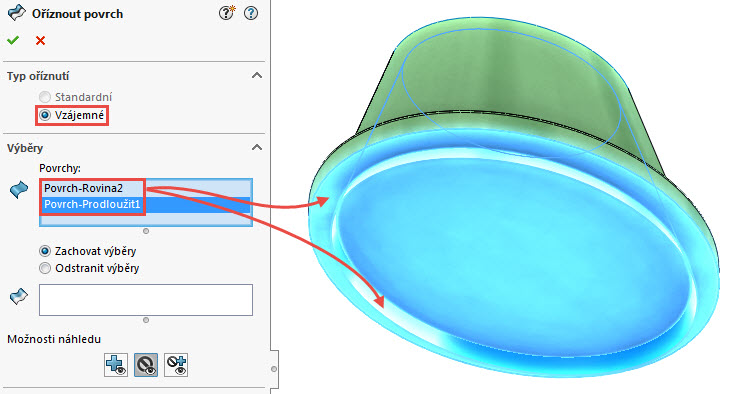Show excluded surfaces preview button

[x=146, y=365]
